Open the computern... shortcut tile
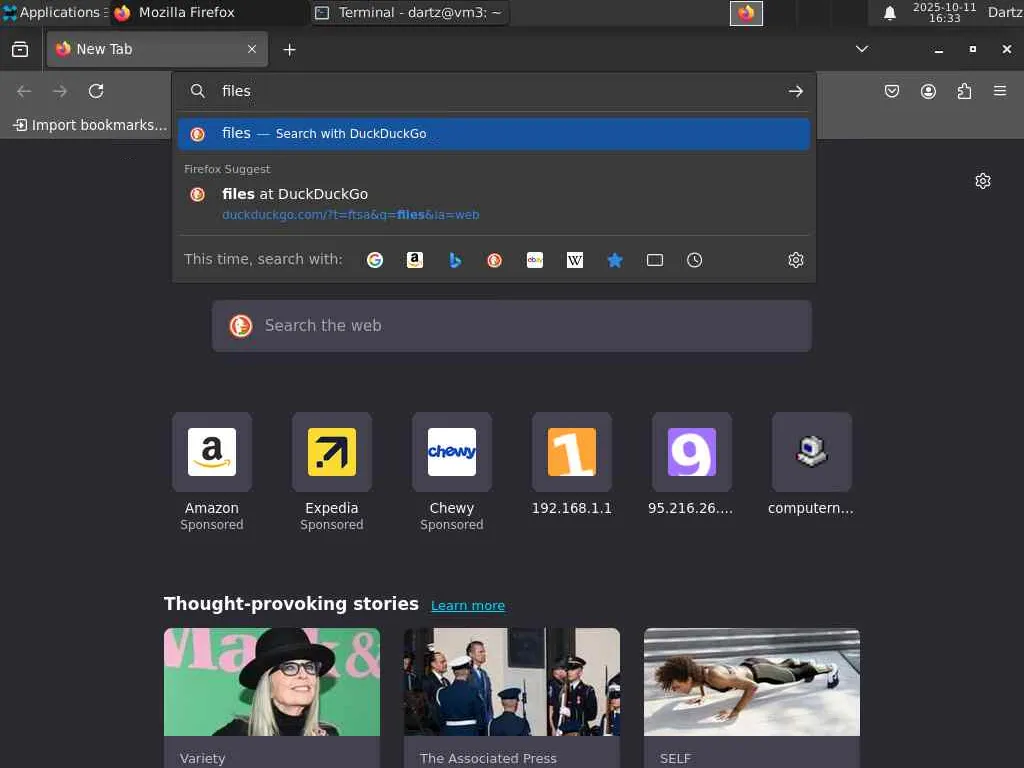1024x768 pixels. coord(812,465)
